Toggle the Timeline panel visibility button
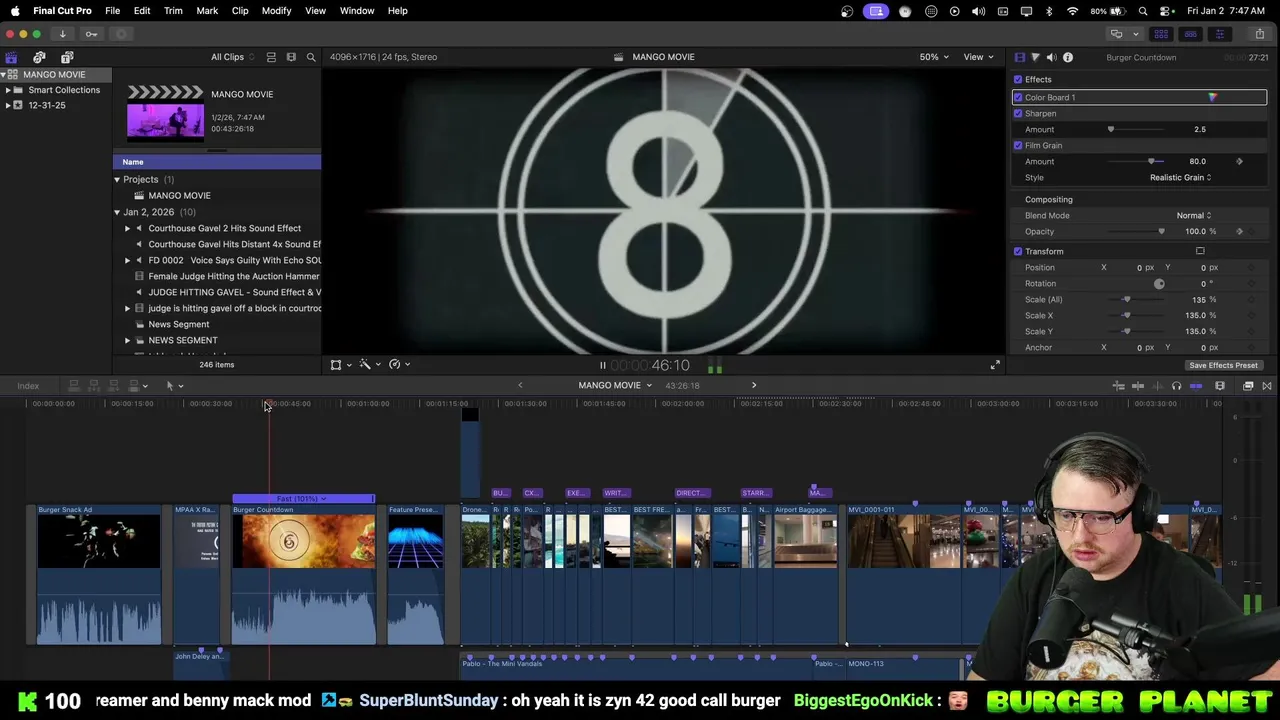 (1190, 34)
